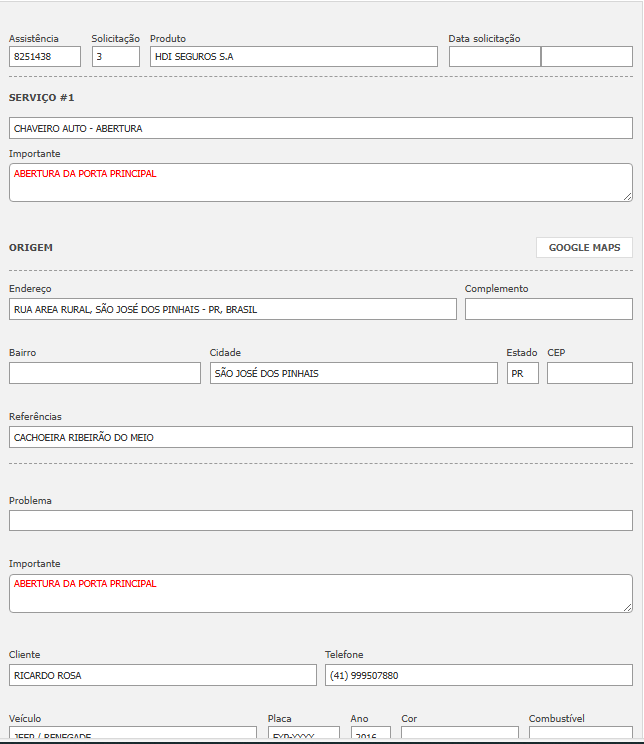Click the empty Bairro field
Viewport: 644px width, 744px height.
point(105,373)
